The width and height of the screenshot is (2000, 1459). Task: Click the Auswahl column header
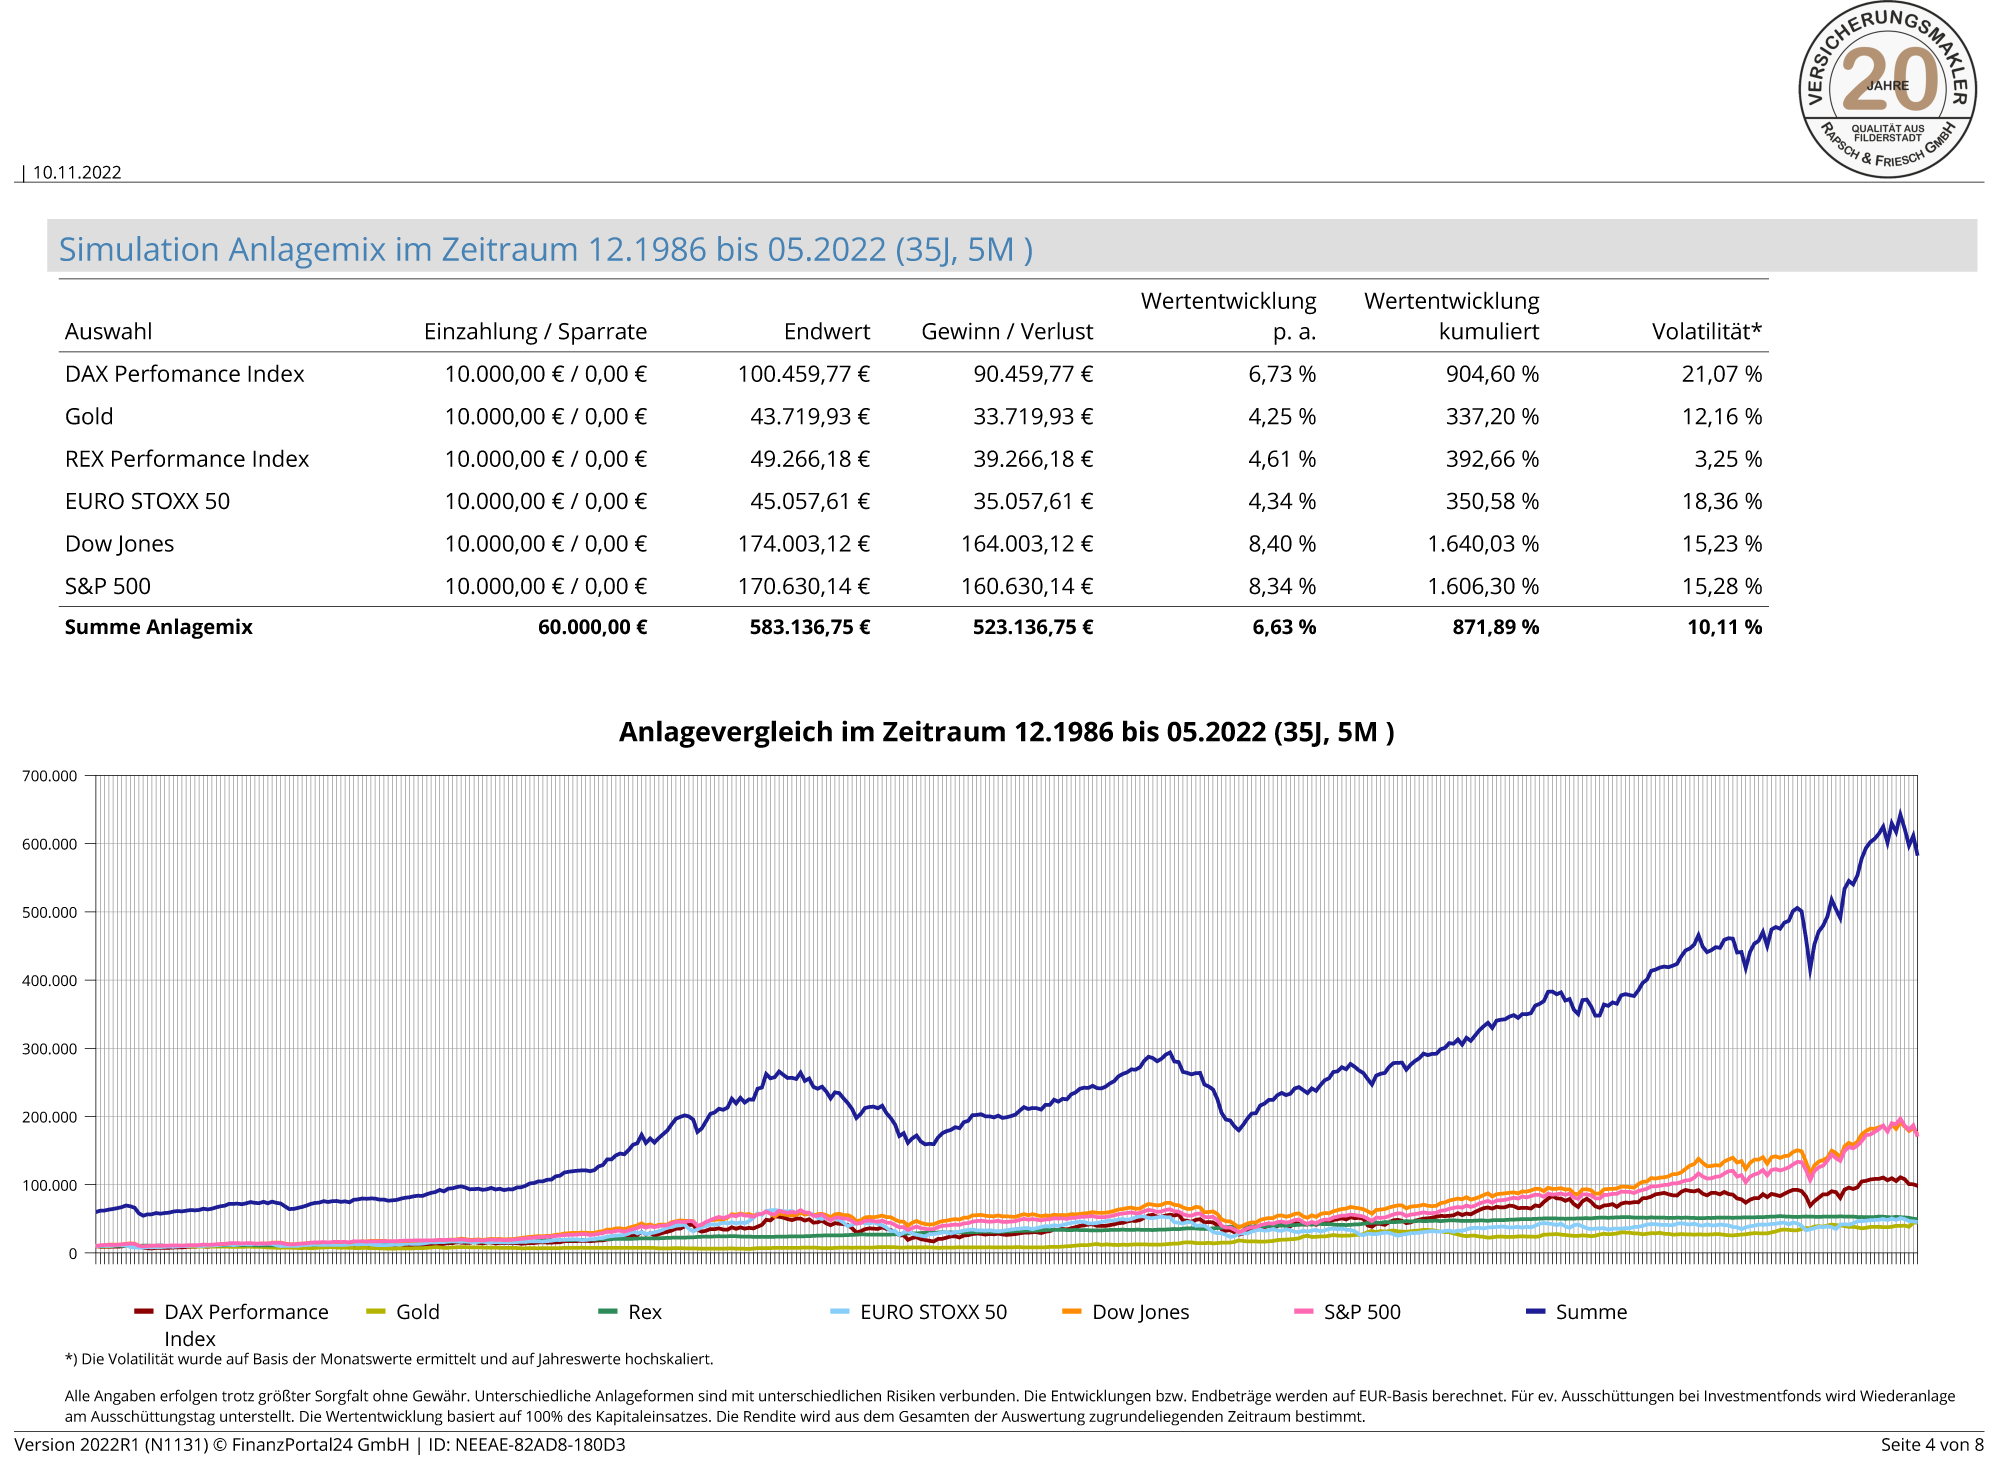point(108,331)
